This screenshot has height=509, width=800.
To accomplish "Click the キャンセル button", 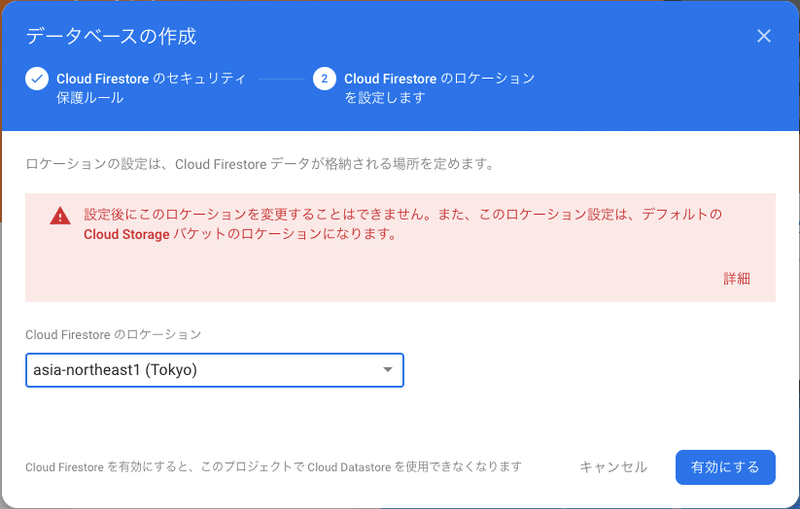I will point(613,467).
